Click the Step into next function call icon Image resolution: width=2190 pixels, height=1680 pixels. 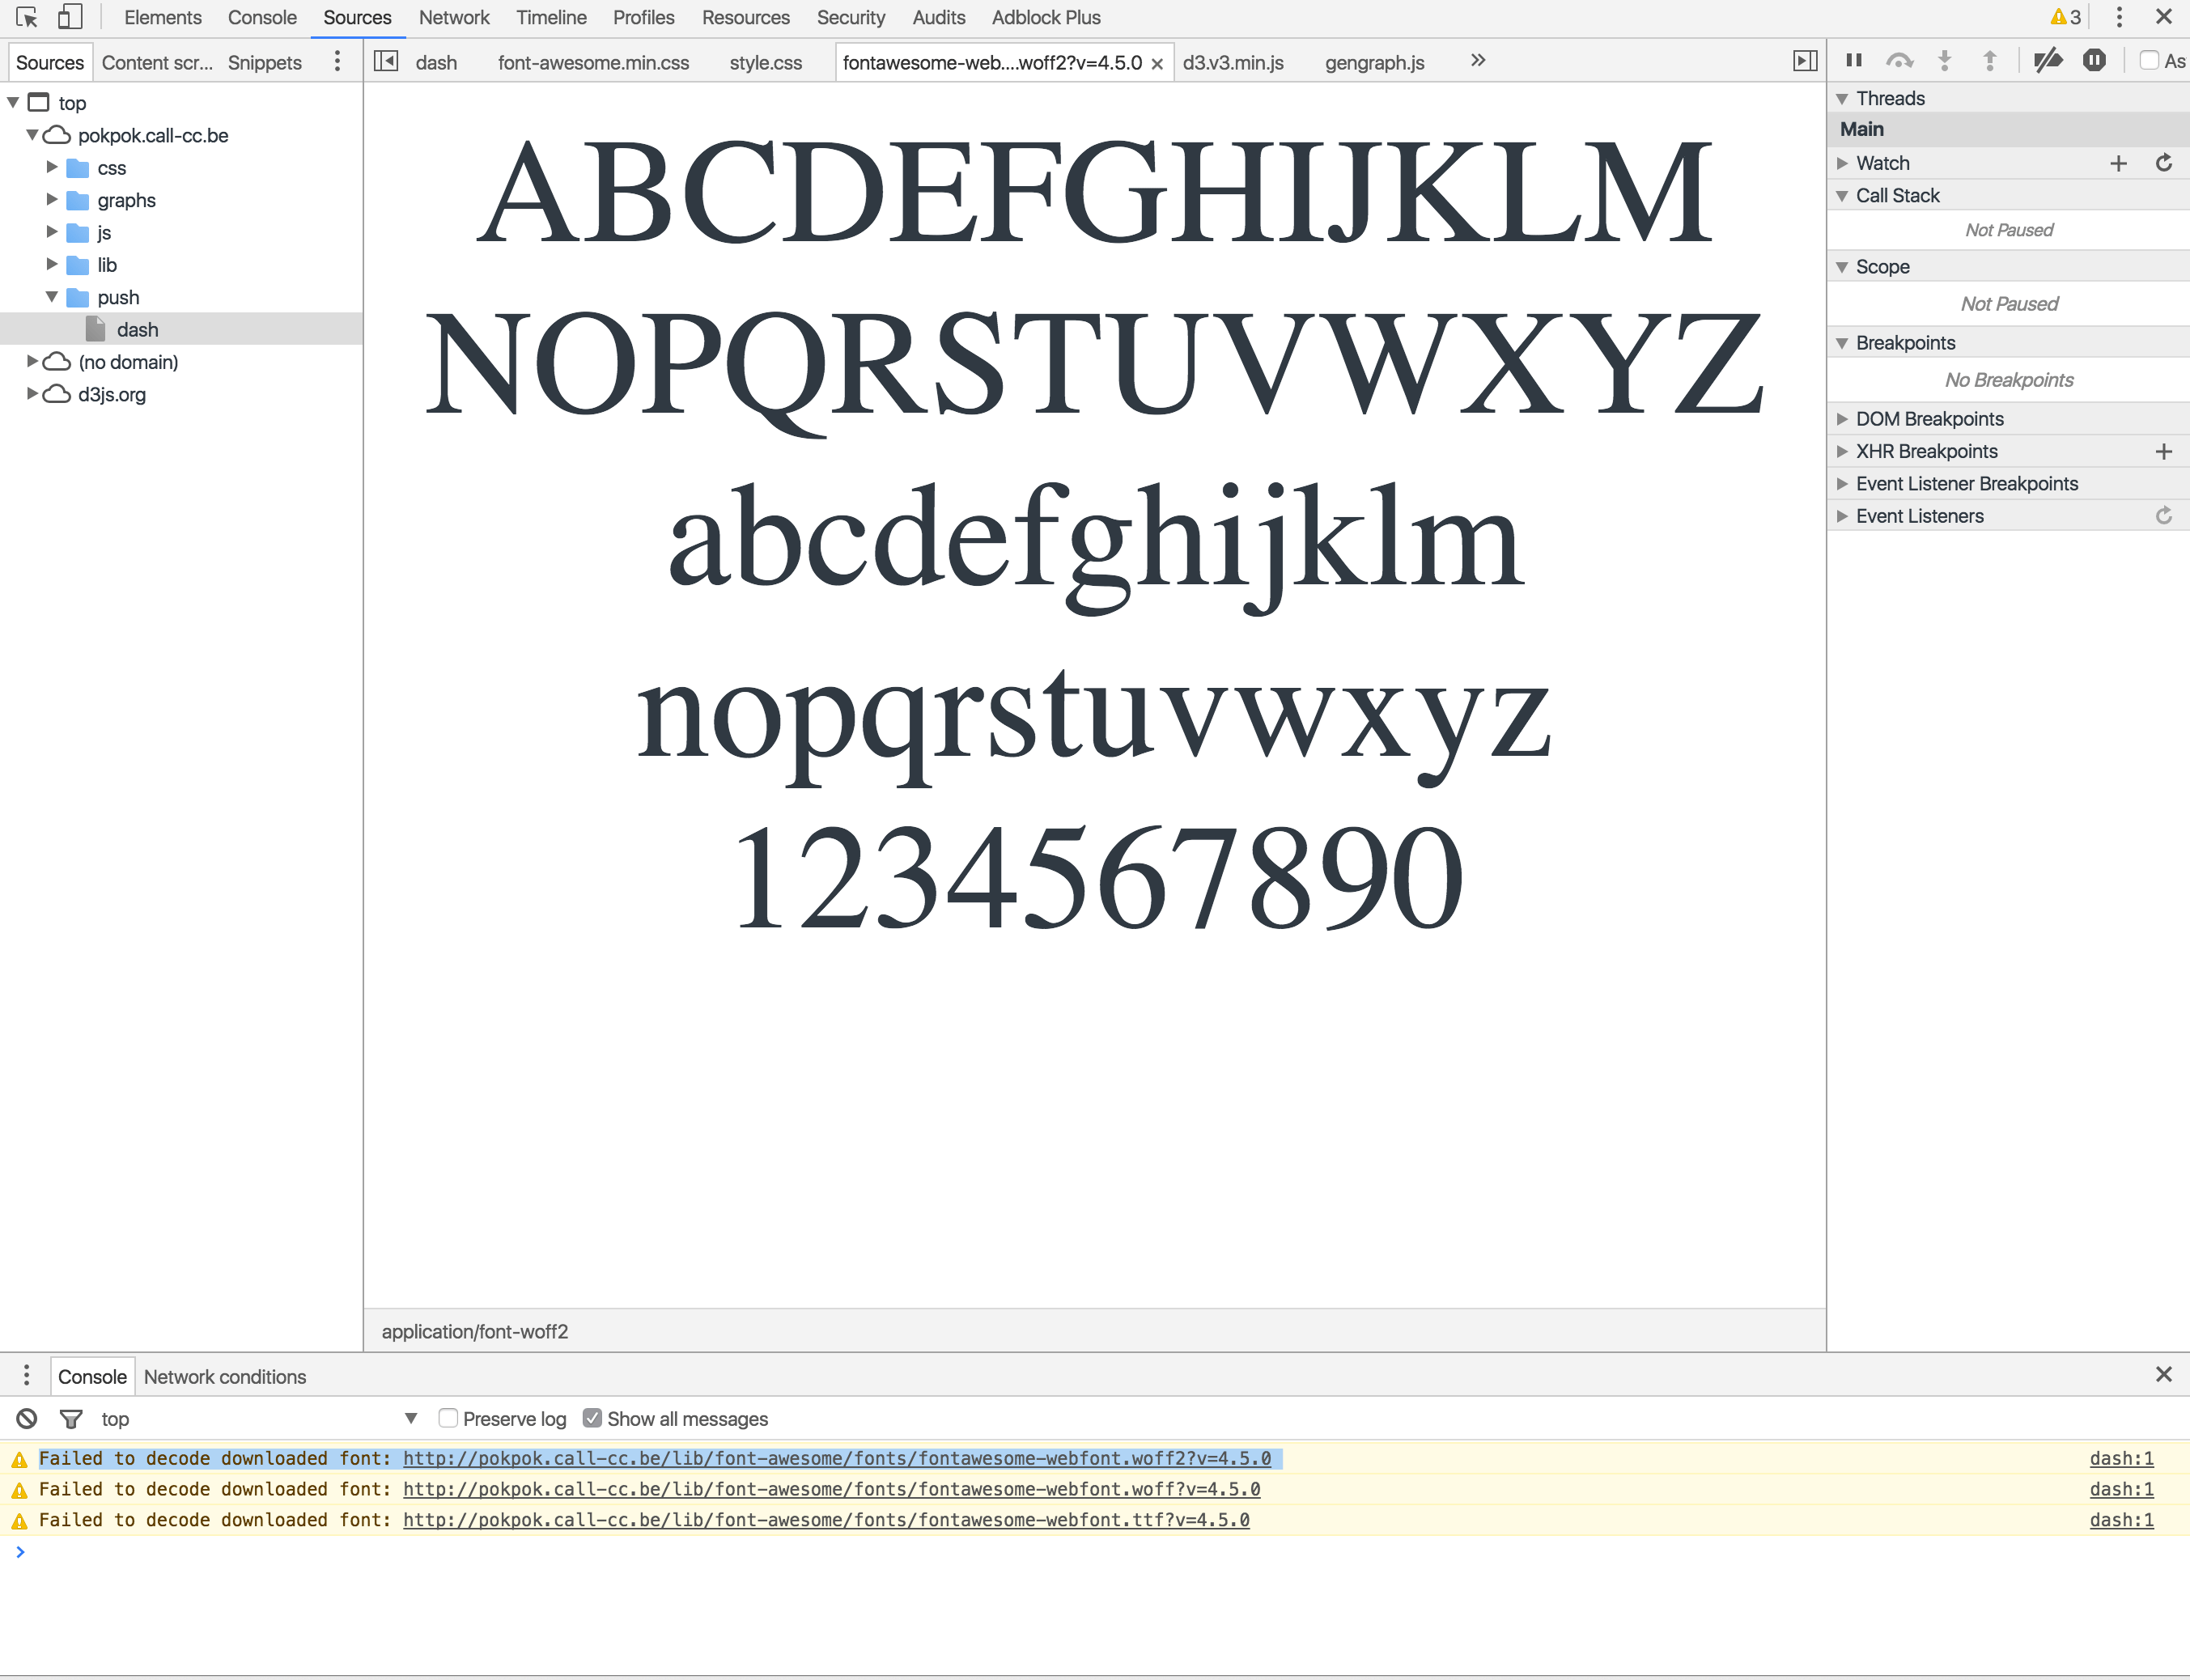click(x=1943, y=60)
